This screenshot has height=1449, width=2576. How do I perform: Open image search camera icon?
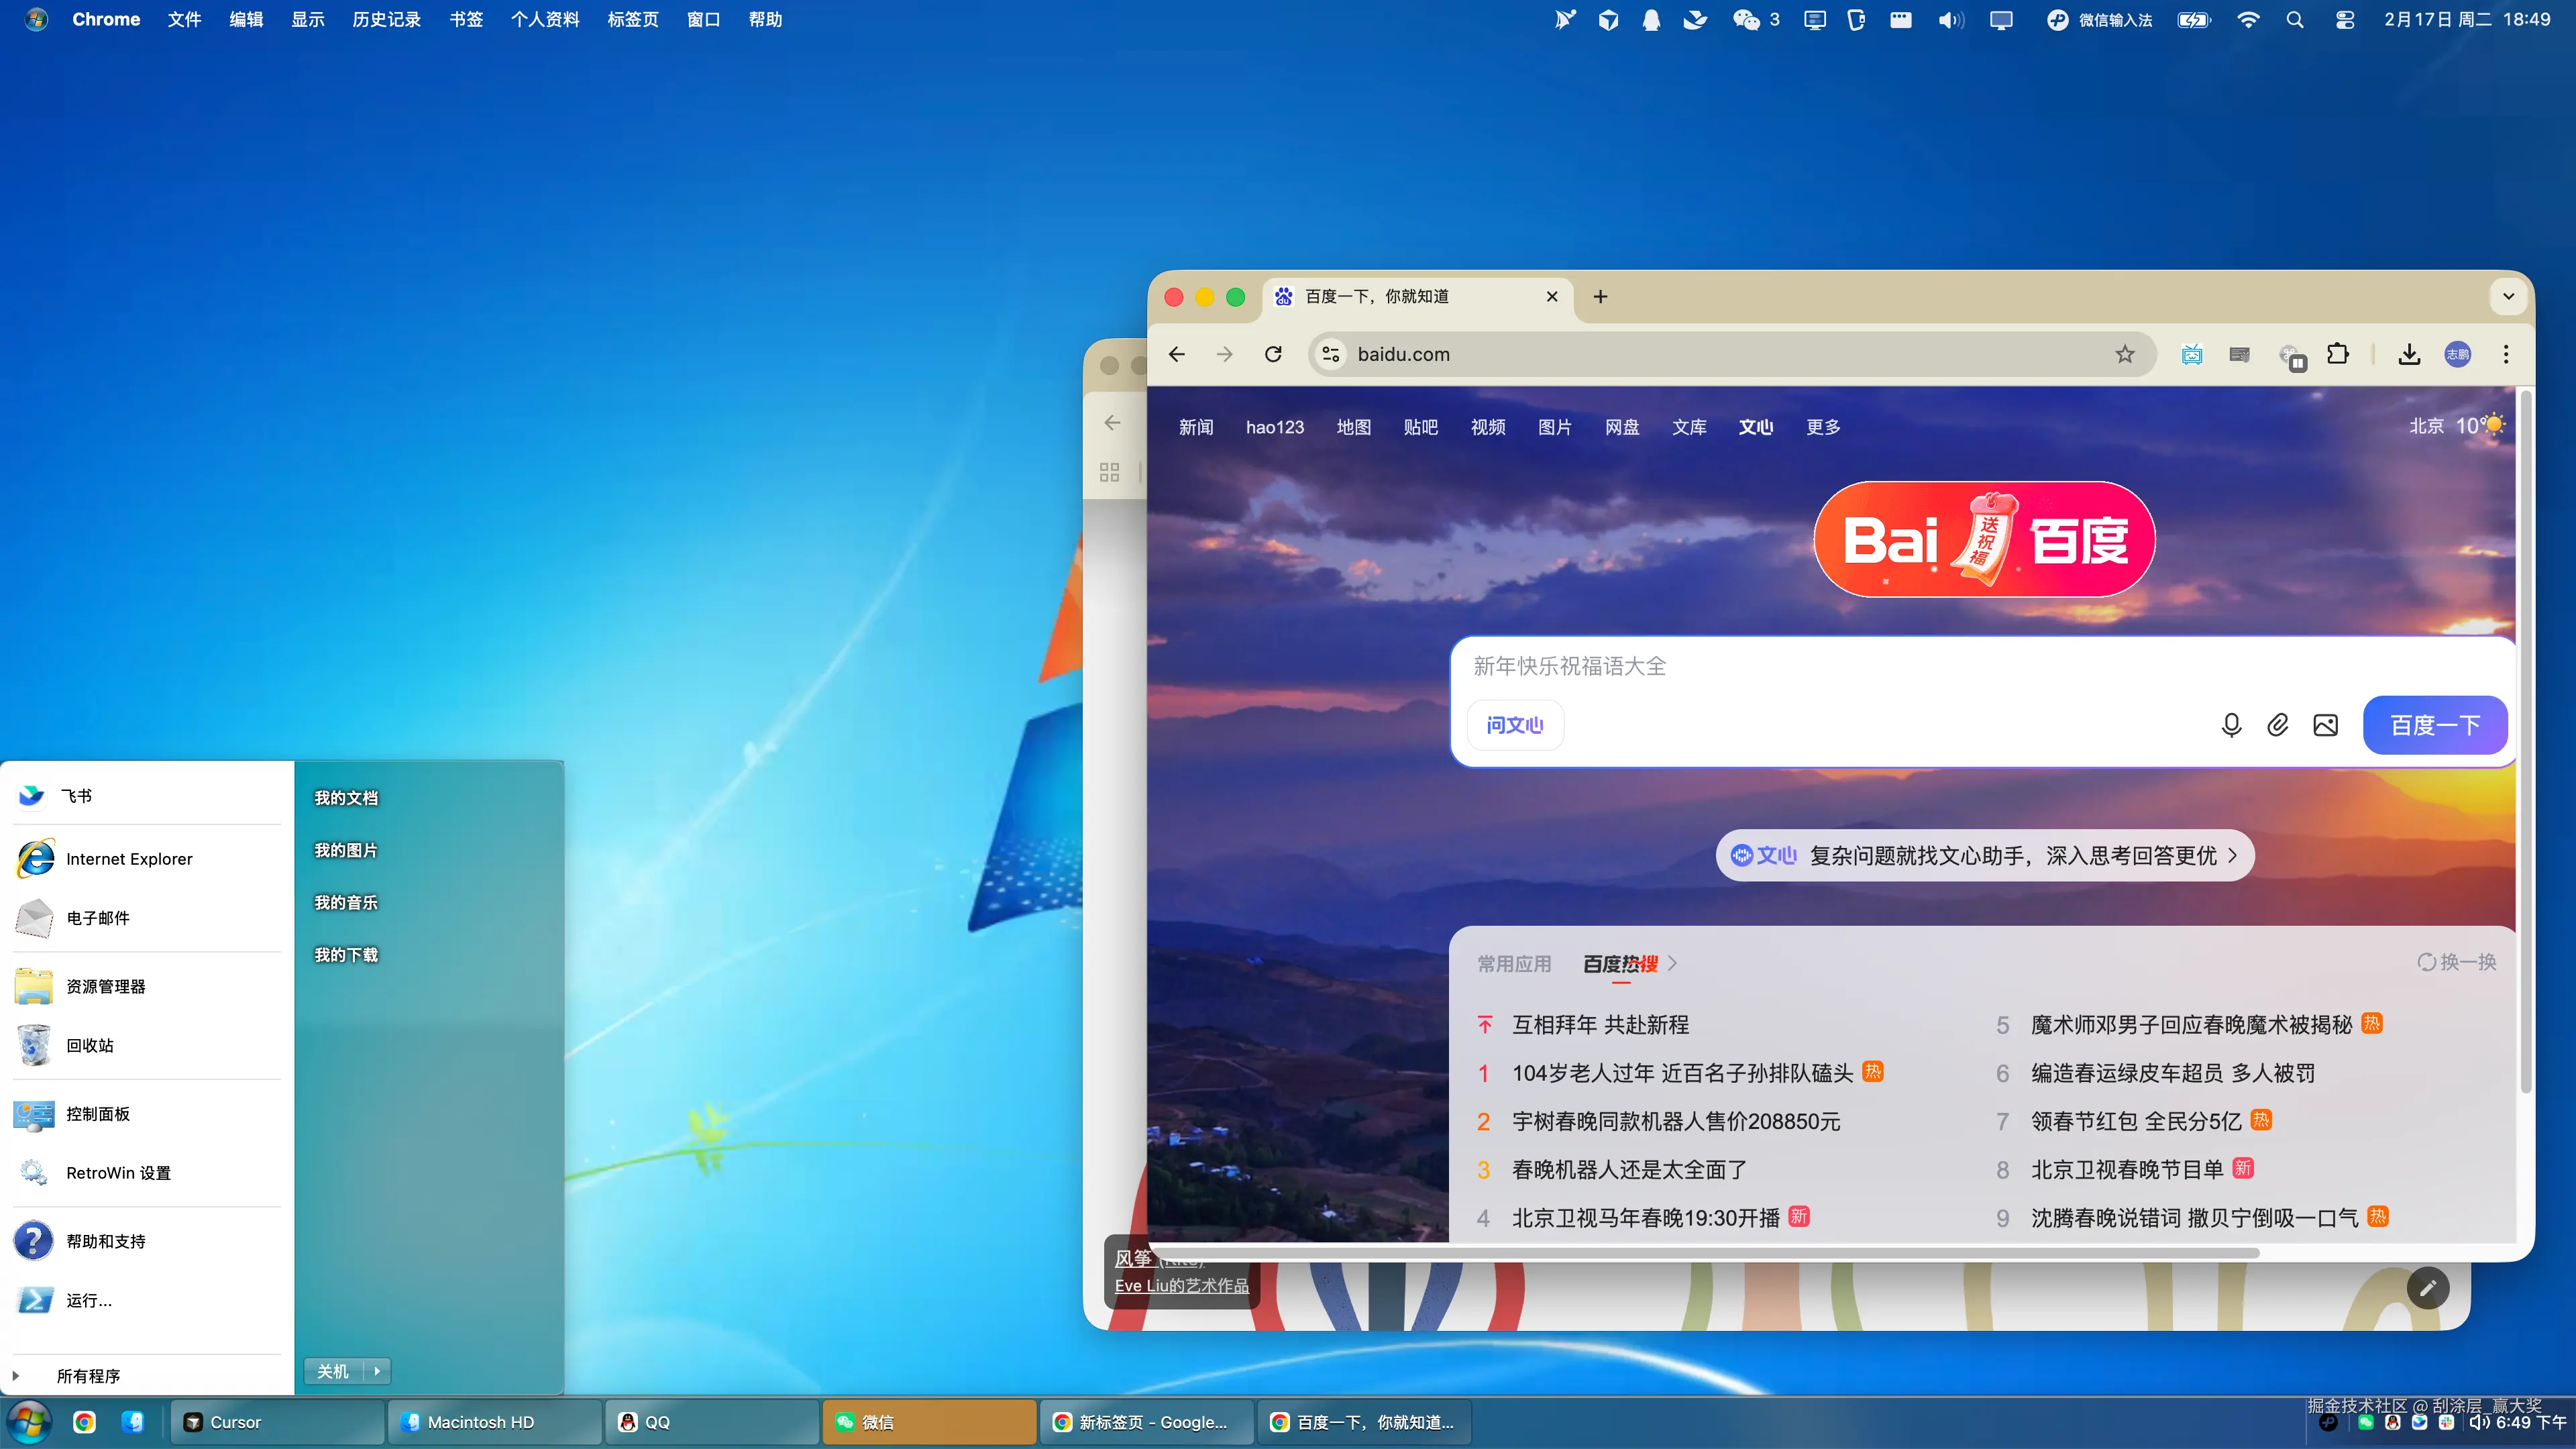[x=2325, y=725]
